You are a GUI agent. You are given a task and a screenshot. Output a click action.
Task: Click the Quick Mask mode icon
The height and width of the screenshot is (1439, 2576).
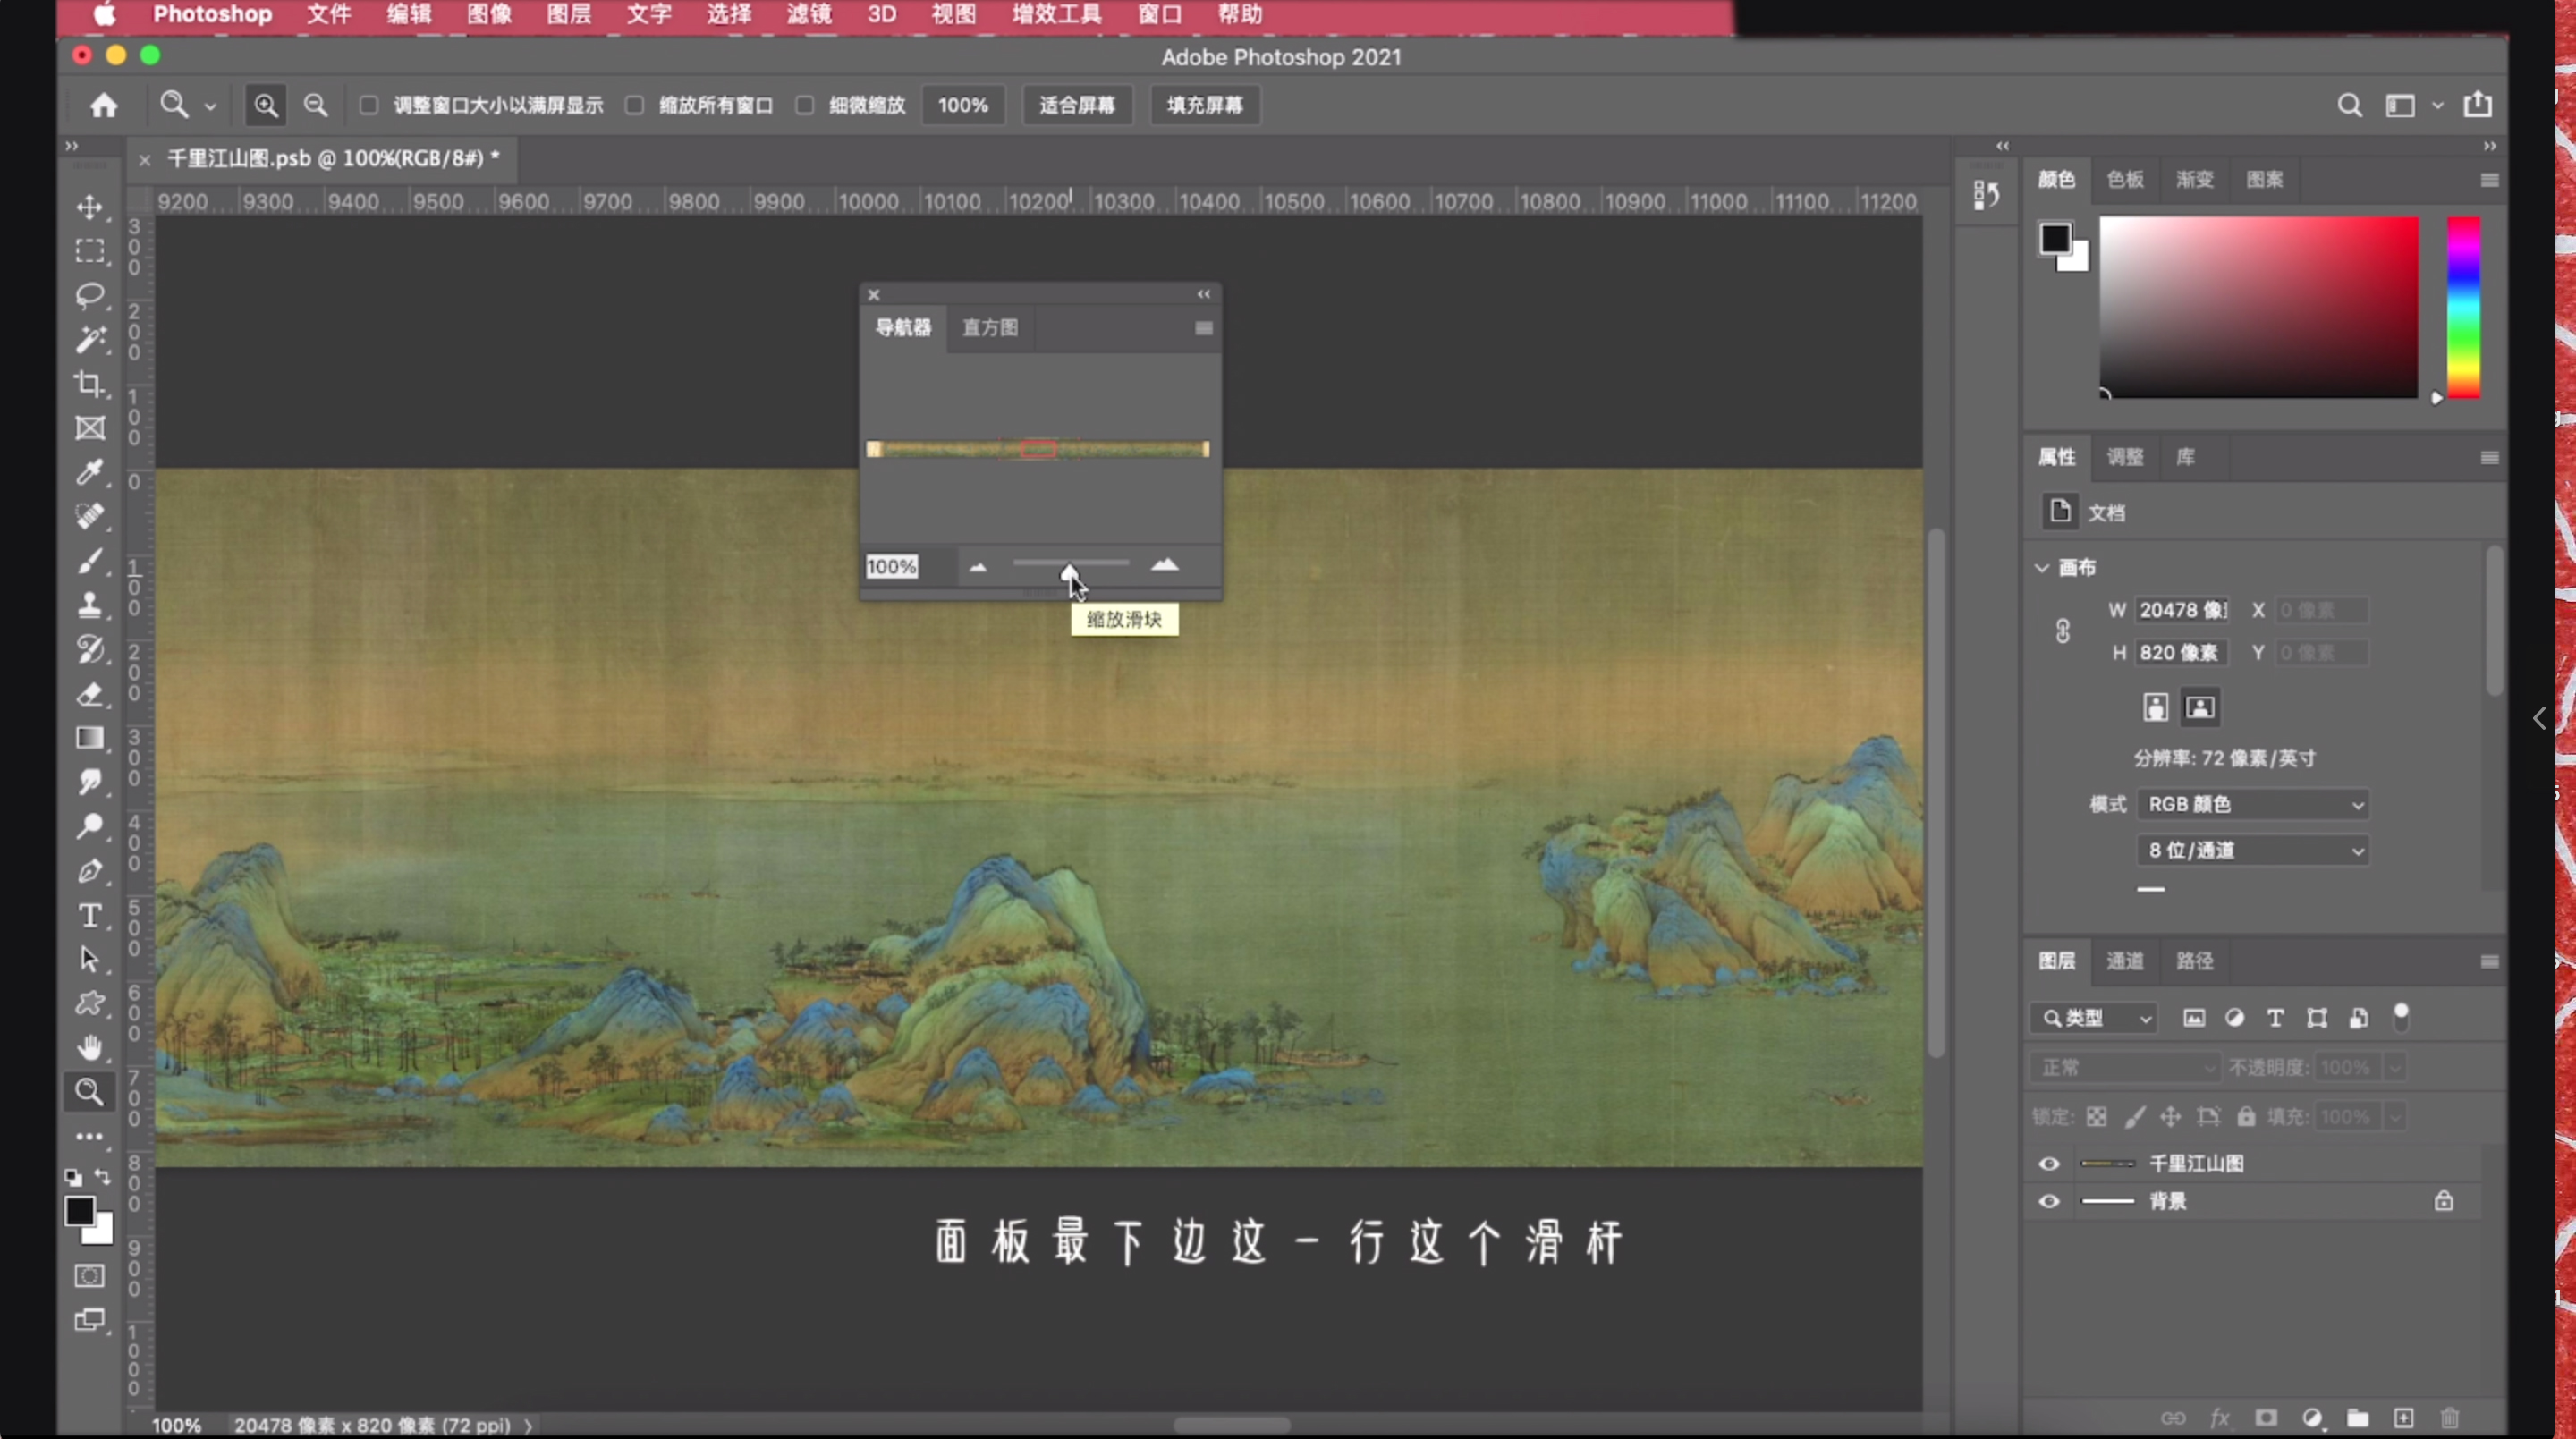point(90,1276)
